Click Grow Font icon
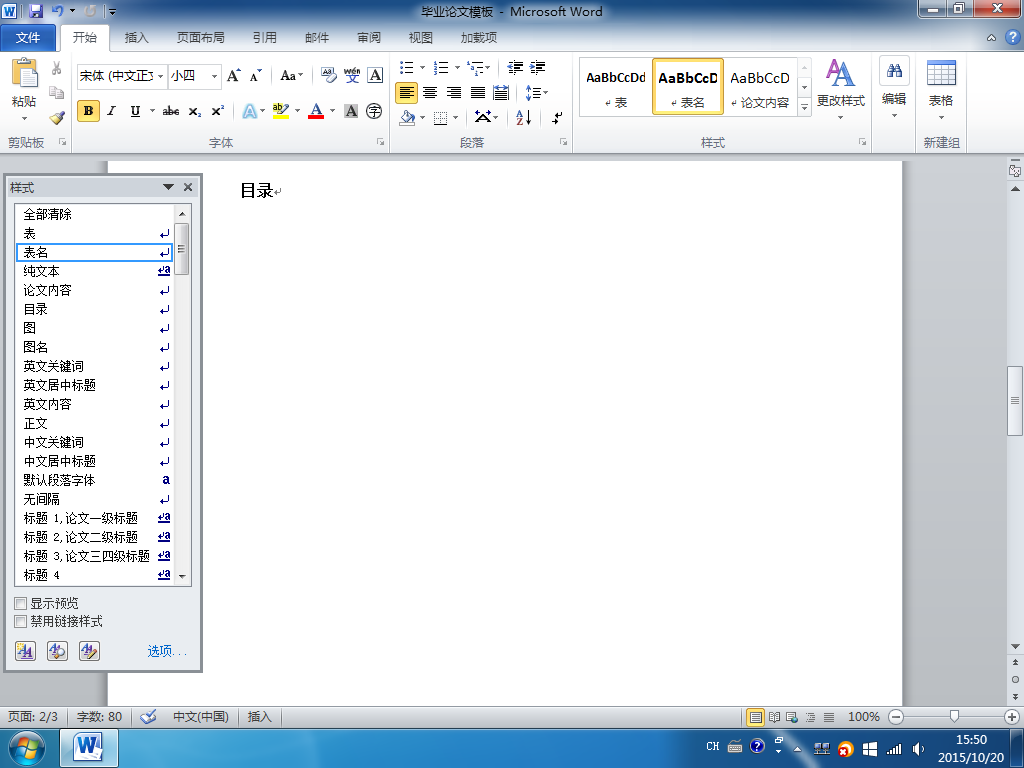Screen dimensions: 1024x768 [234, 76]
